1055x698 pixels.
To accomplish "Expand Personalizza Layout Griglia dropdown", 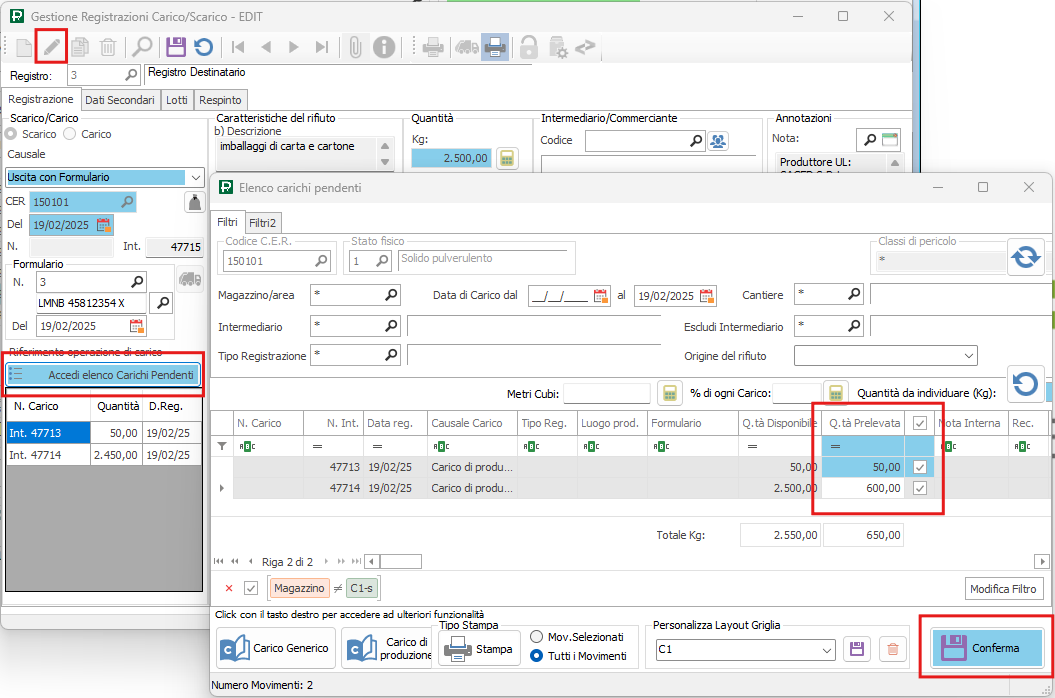I will coord(826,650).
